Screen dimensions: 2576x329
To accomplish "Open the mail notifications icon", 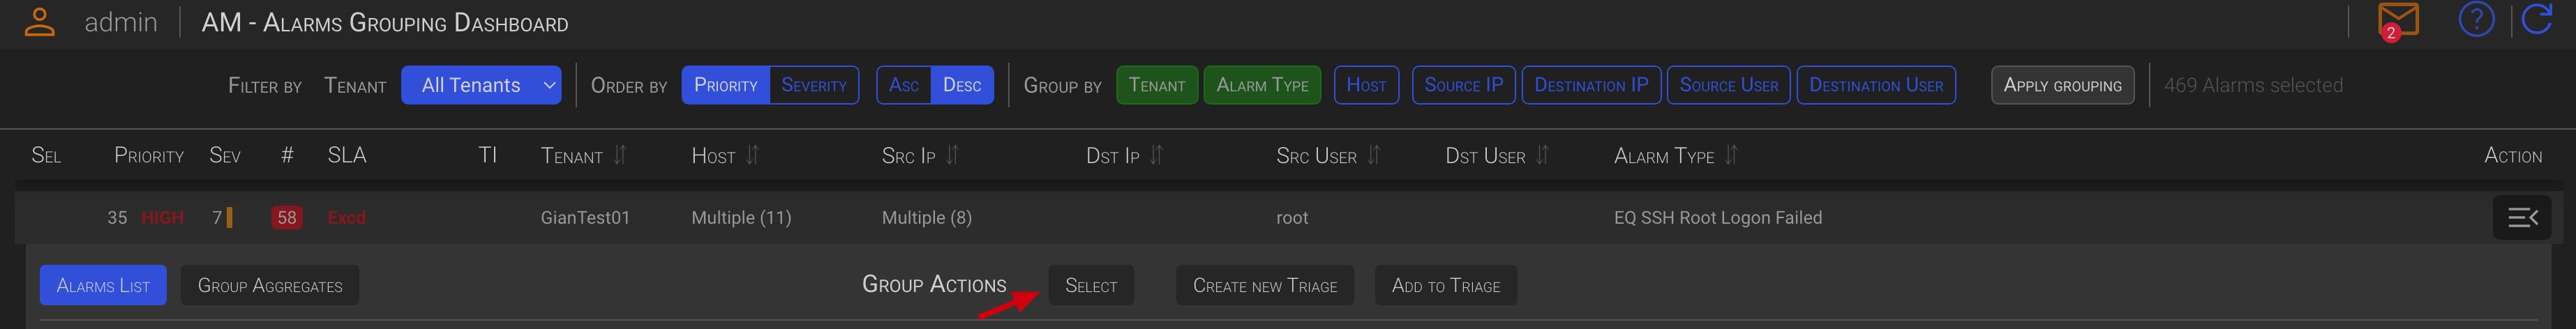I will click(x=2397, y=20).
